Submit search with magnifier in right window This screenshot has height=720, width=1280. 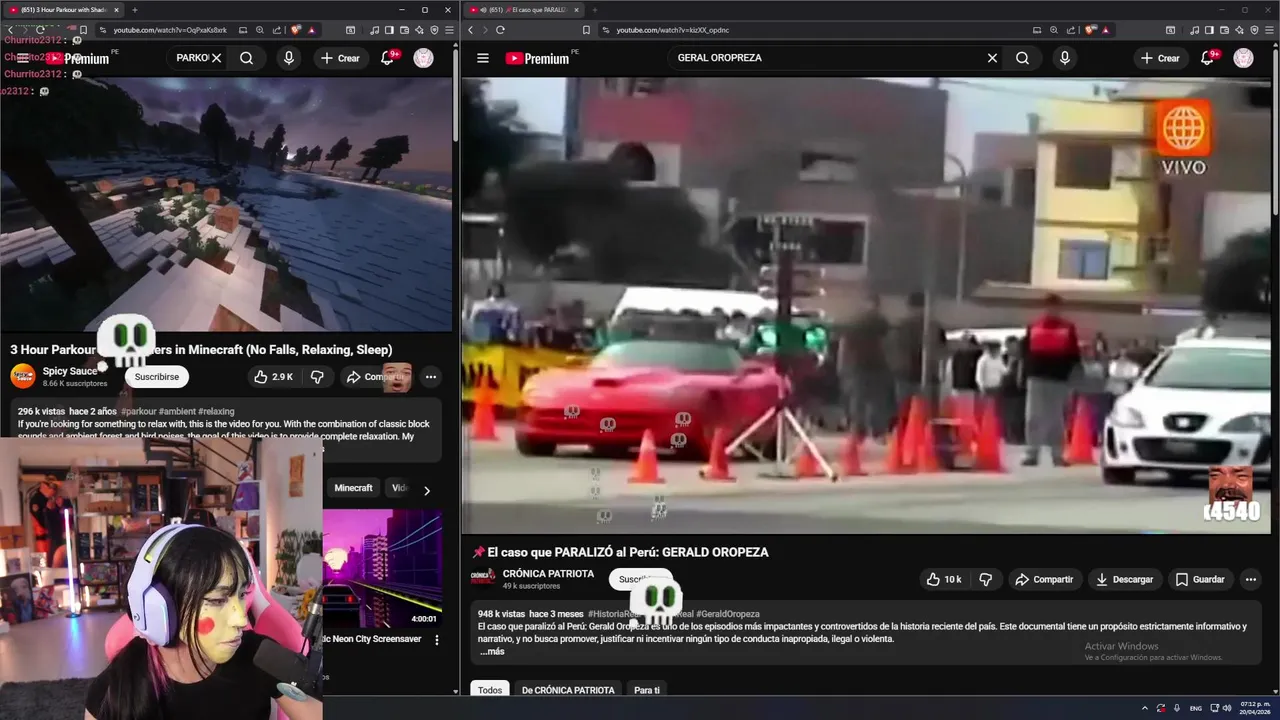click(x=1022, y=58)
